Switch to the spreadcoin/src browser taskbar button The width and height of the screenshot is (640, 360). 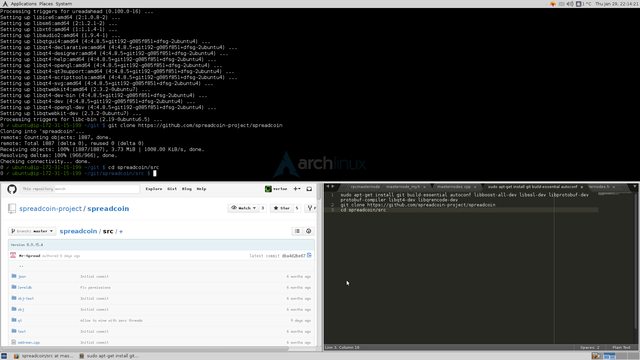click(43, 356)
